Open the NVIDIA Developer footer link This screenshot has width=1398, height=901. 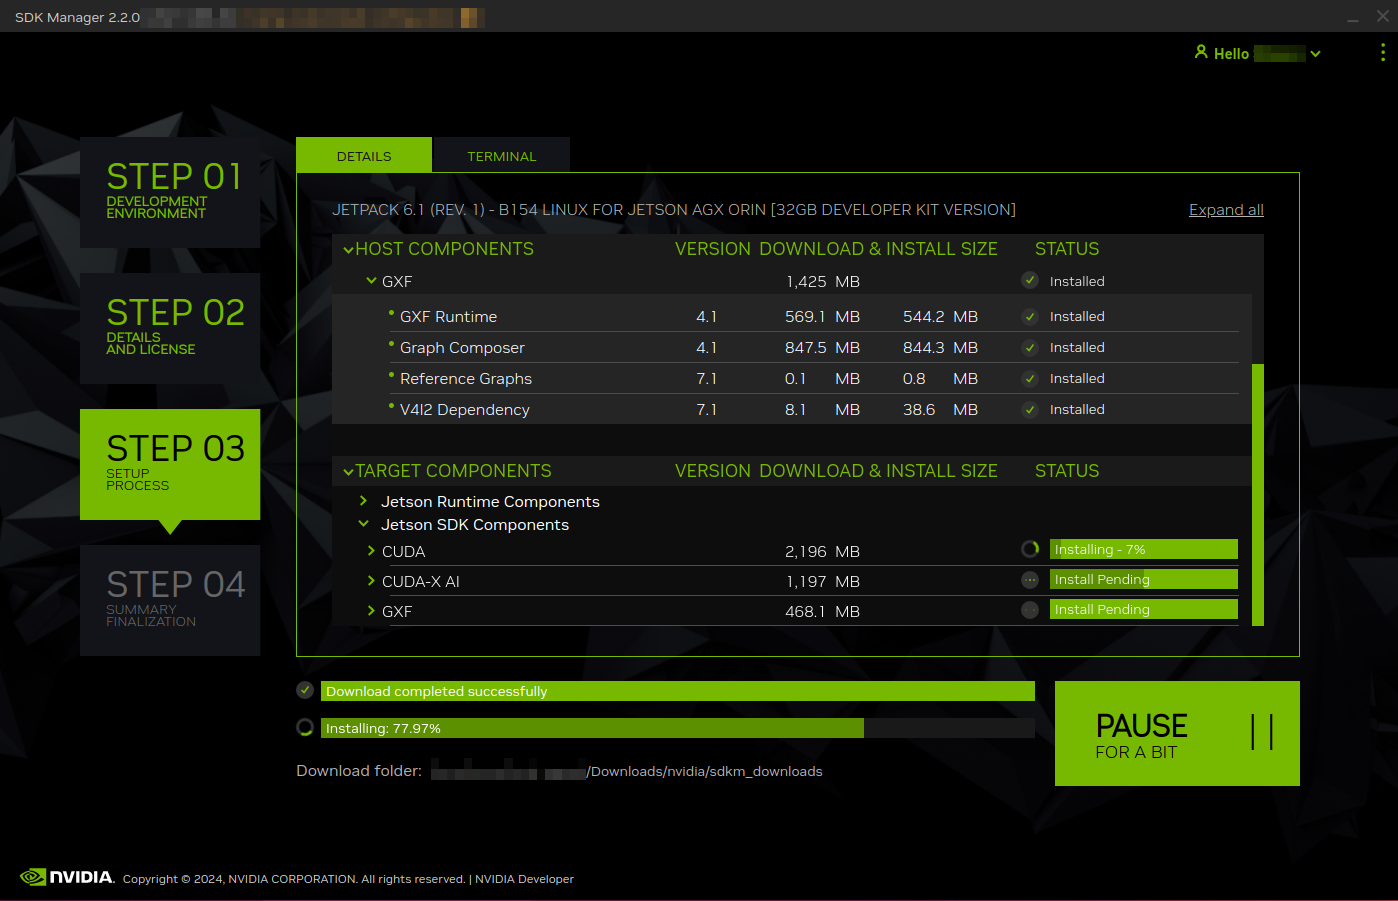point(524,879)
